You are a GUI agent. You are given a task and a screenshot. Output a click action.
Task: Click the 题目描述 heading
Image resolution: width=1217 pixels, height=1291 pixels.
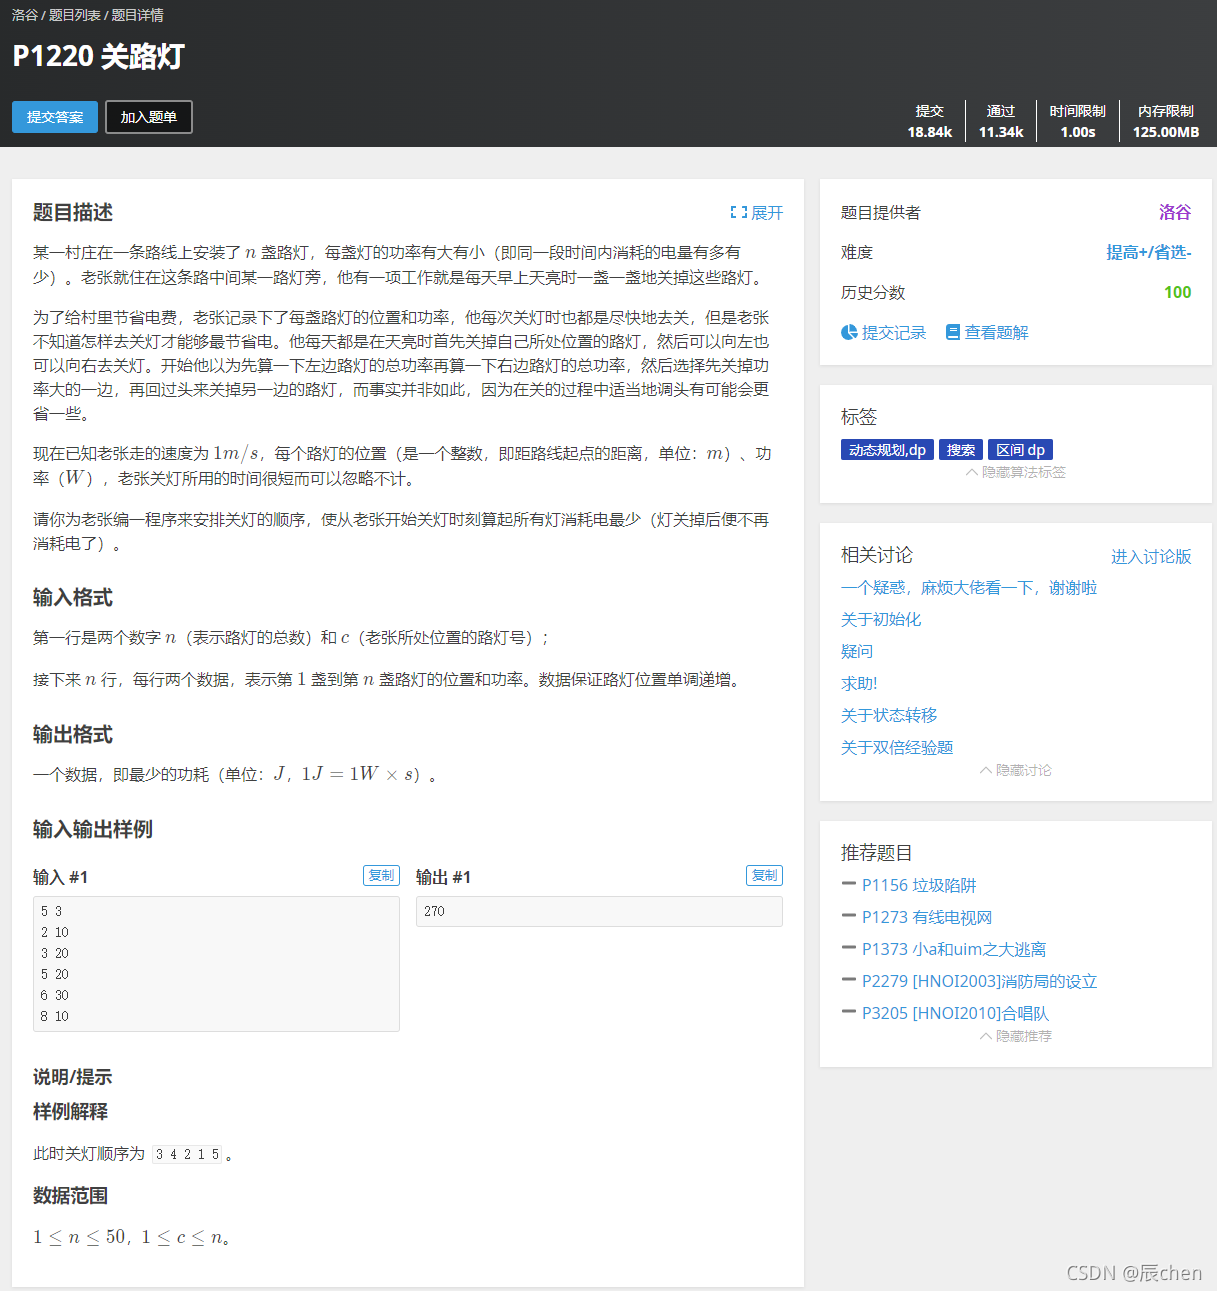click(x=73, y=212)
